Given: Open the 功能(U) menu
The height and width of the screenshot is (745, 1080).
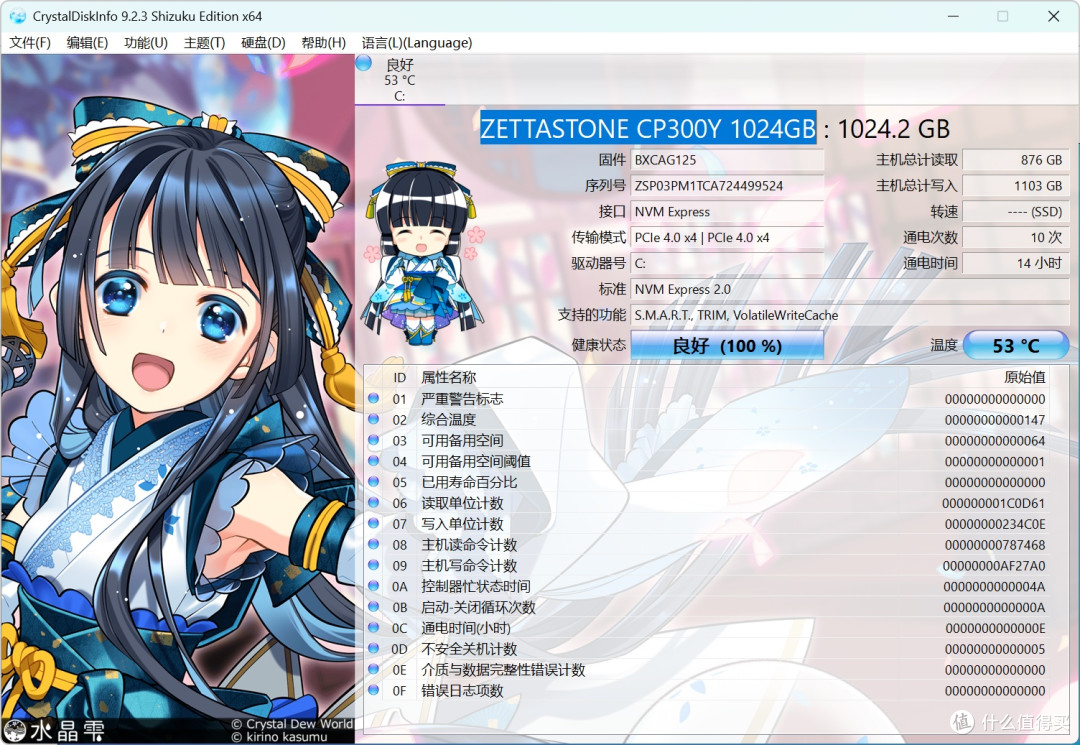Looking at the screenshot, I should point(145,43).
